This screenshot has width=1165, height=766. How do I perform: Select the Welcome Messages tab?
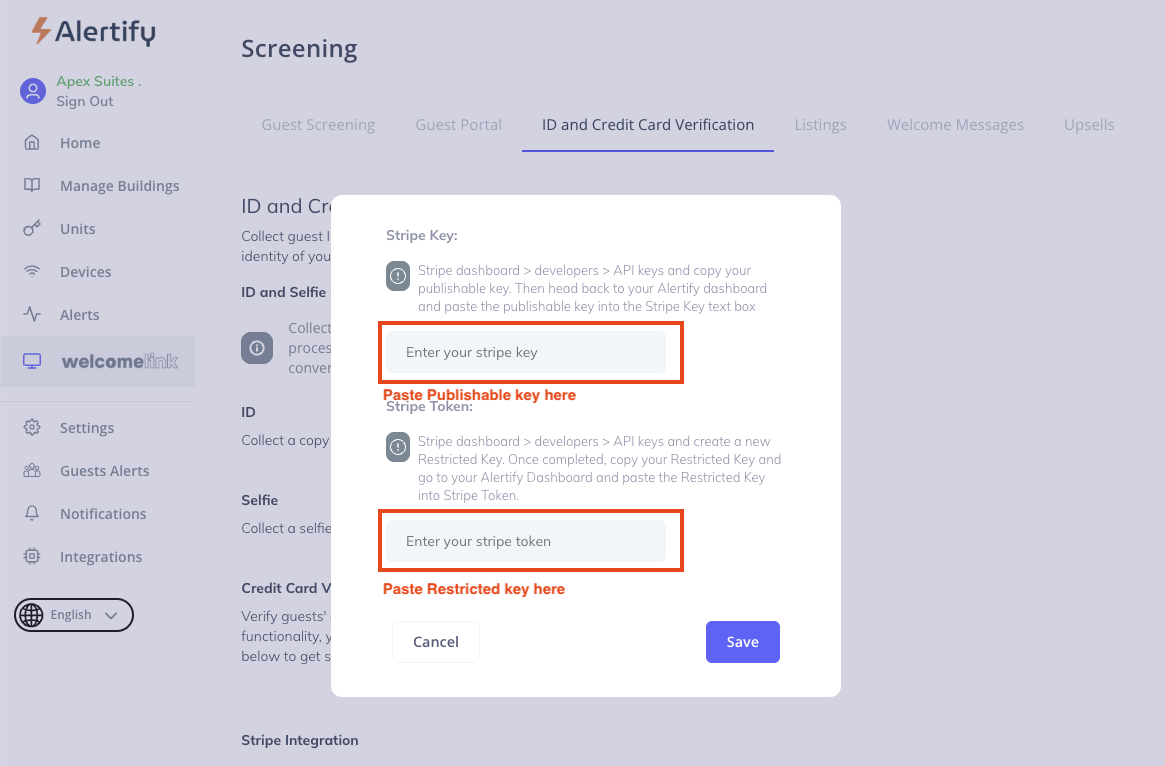pyautogui.click(x=955, y=125)
